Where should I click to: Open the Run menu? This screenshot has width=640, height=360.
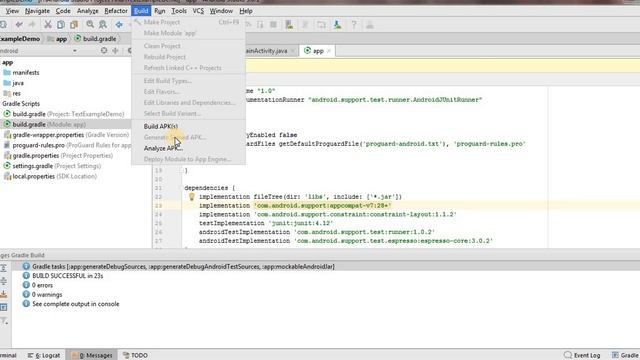coord(160,11)
